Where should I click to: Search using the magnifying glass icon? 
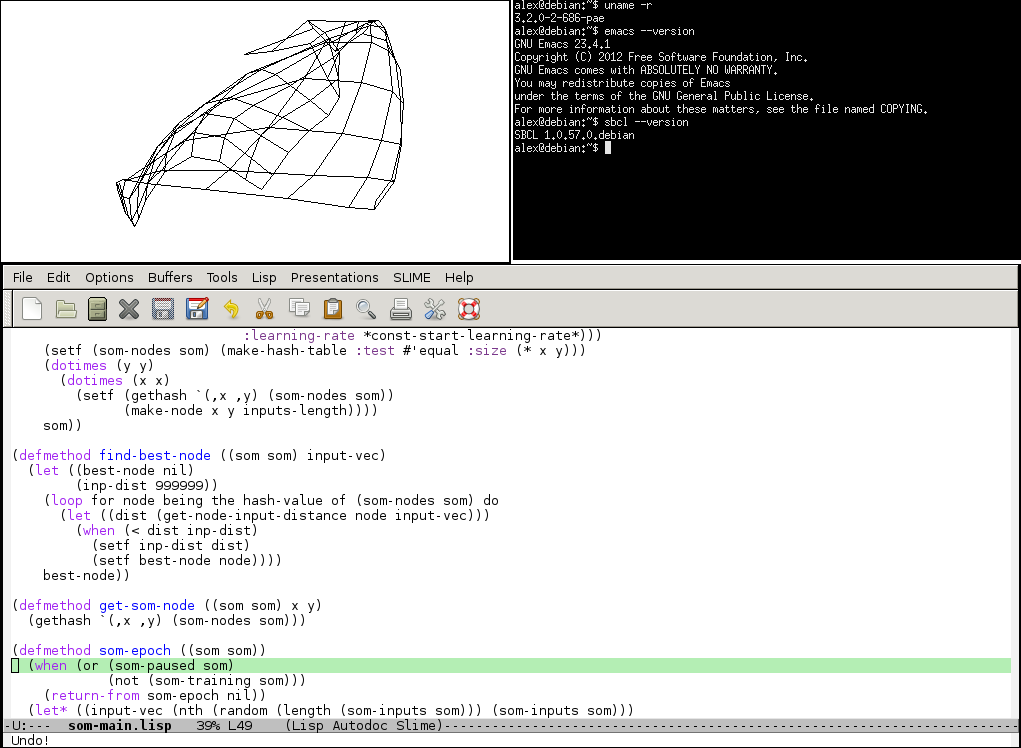[366, 309]
